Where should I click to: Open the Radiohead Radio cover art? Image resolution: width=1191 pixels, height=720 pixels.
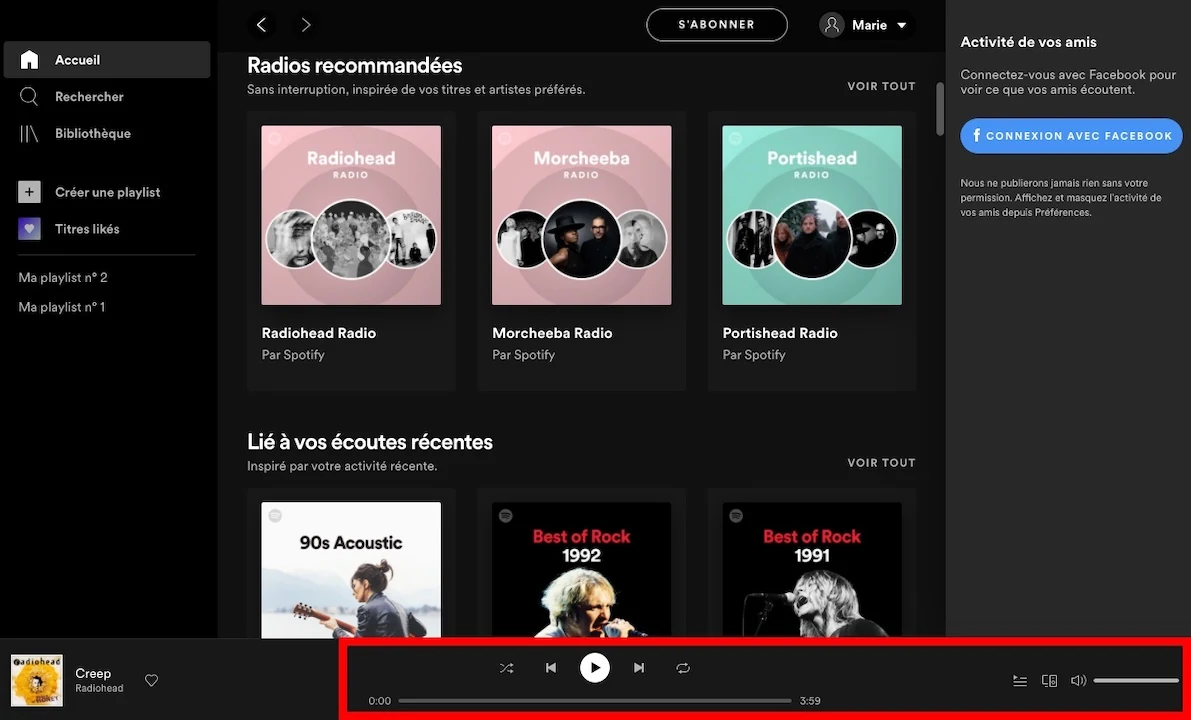351,215
